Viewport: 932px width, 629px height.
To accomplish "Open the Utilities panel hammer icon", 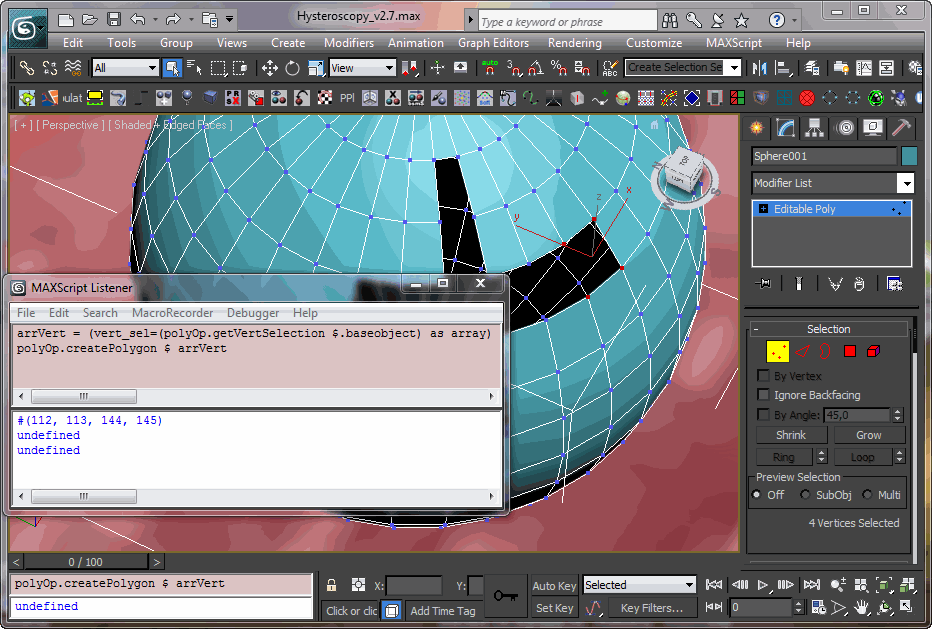I will (899, 128).
